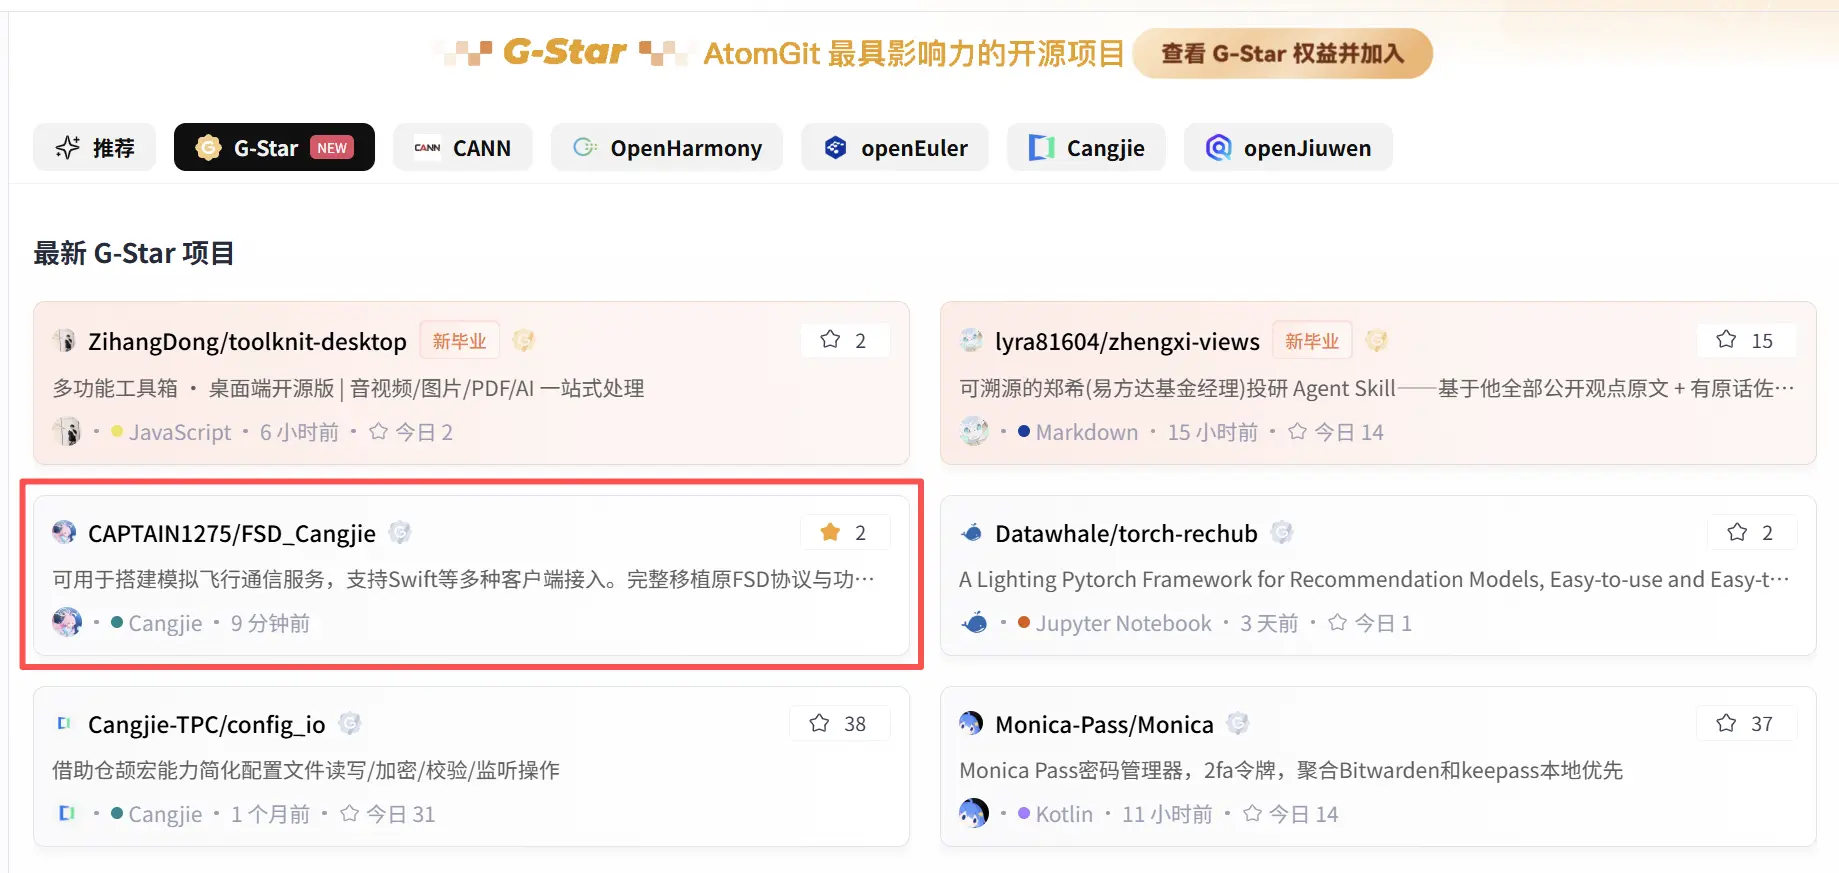Click Monica-Pass avatar beside Monica title
The image size is (1839, 873).
972,724
